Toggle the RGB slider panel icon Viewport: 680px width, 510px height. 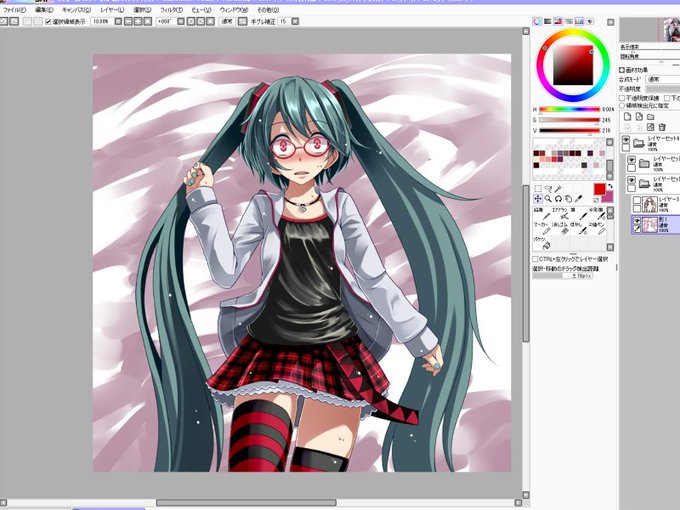click(x=548, y=21)
